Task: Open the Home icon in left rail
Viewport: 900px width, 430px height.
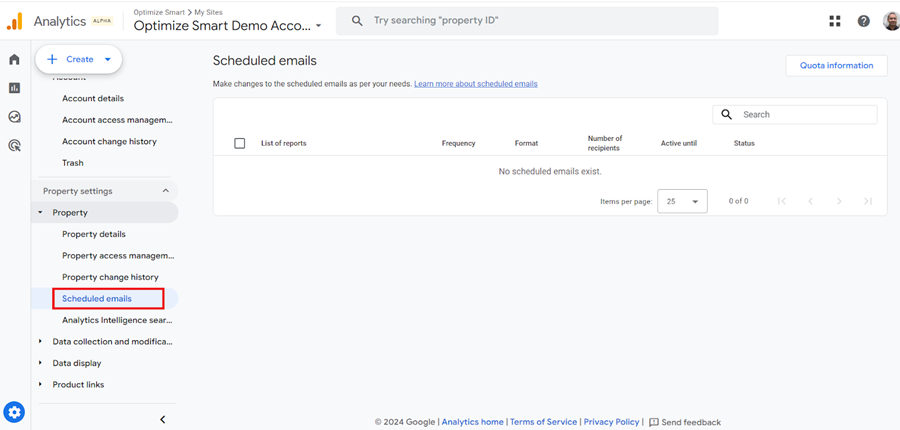Action: (14, 59)
